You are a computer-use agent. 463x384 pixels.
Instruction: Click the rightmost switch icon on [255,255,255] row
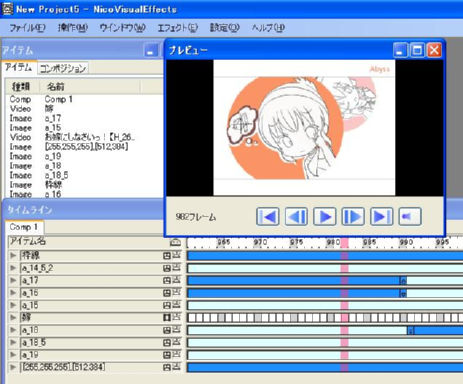tap(177, 367)
